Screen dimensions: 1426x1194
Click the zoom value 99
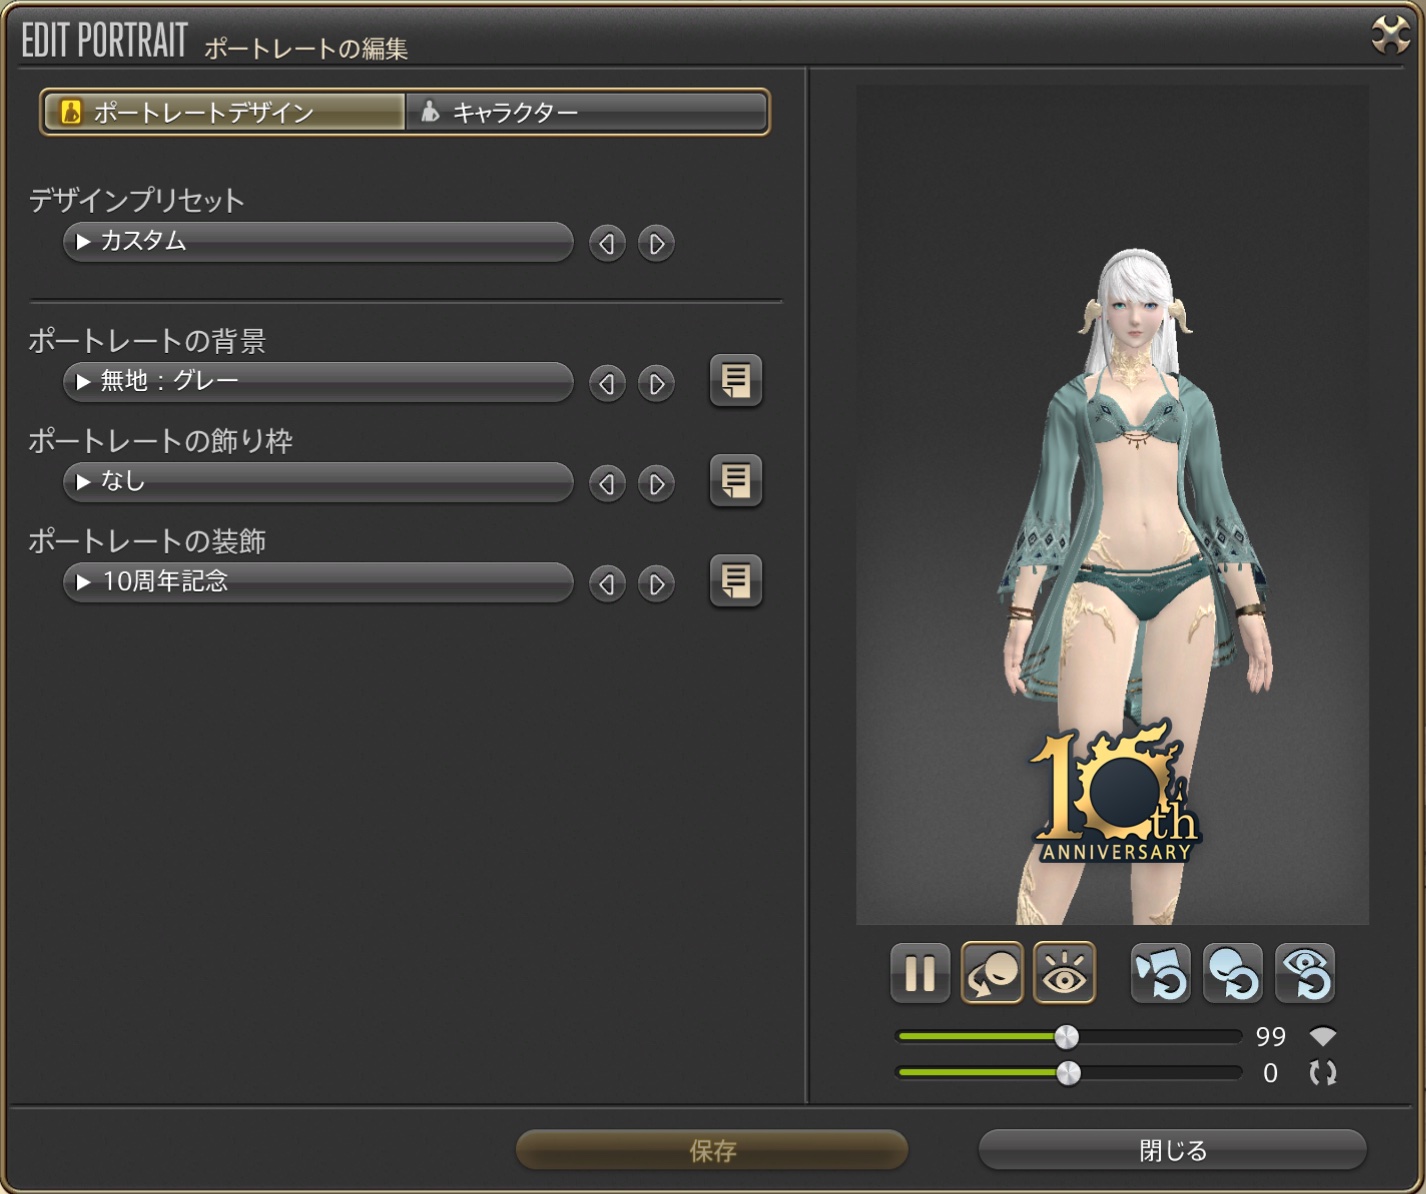(1271, 1037)
